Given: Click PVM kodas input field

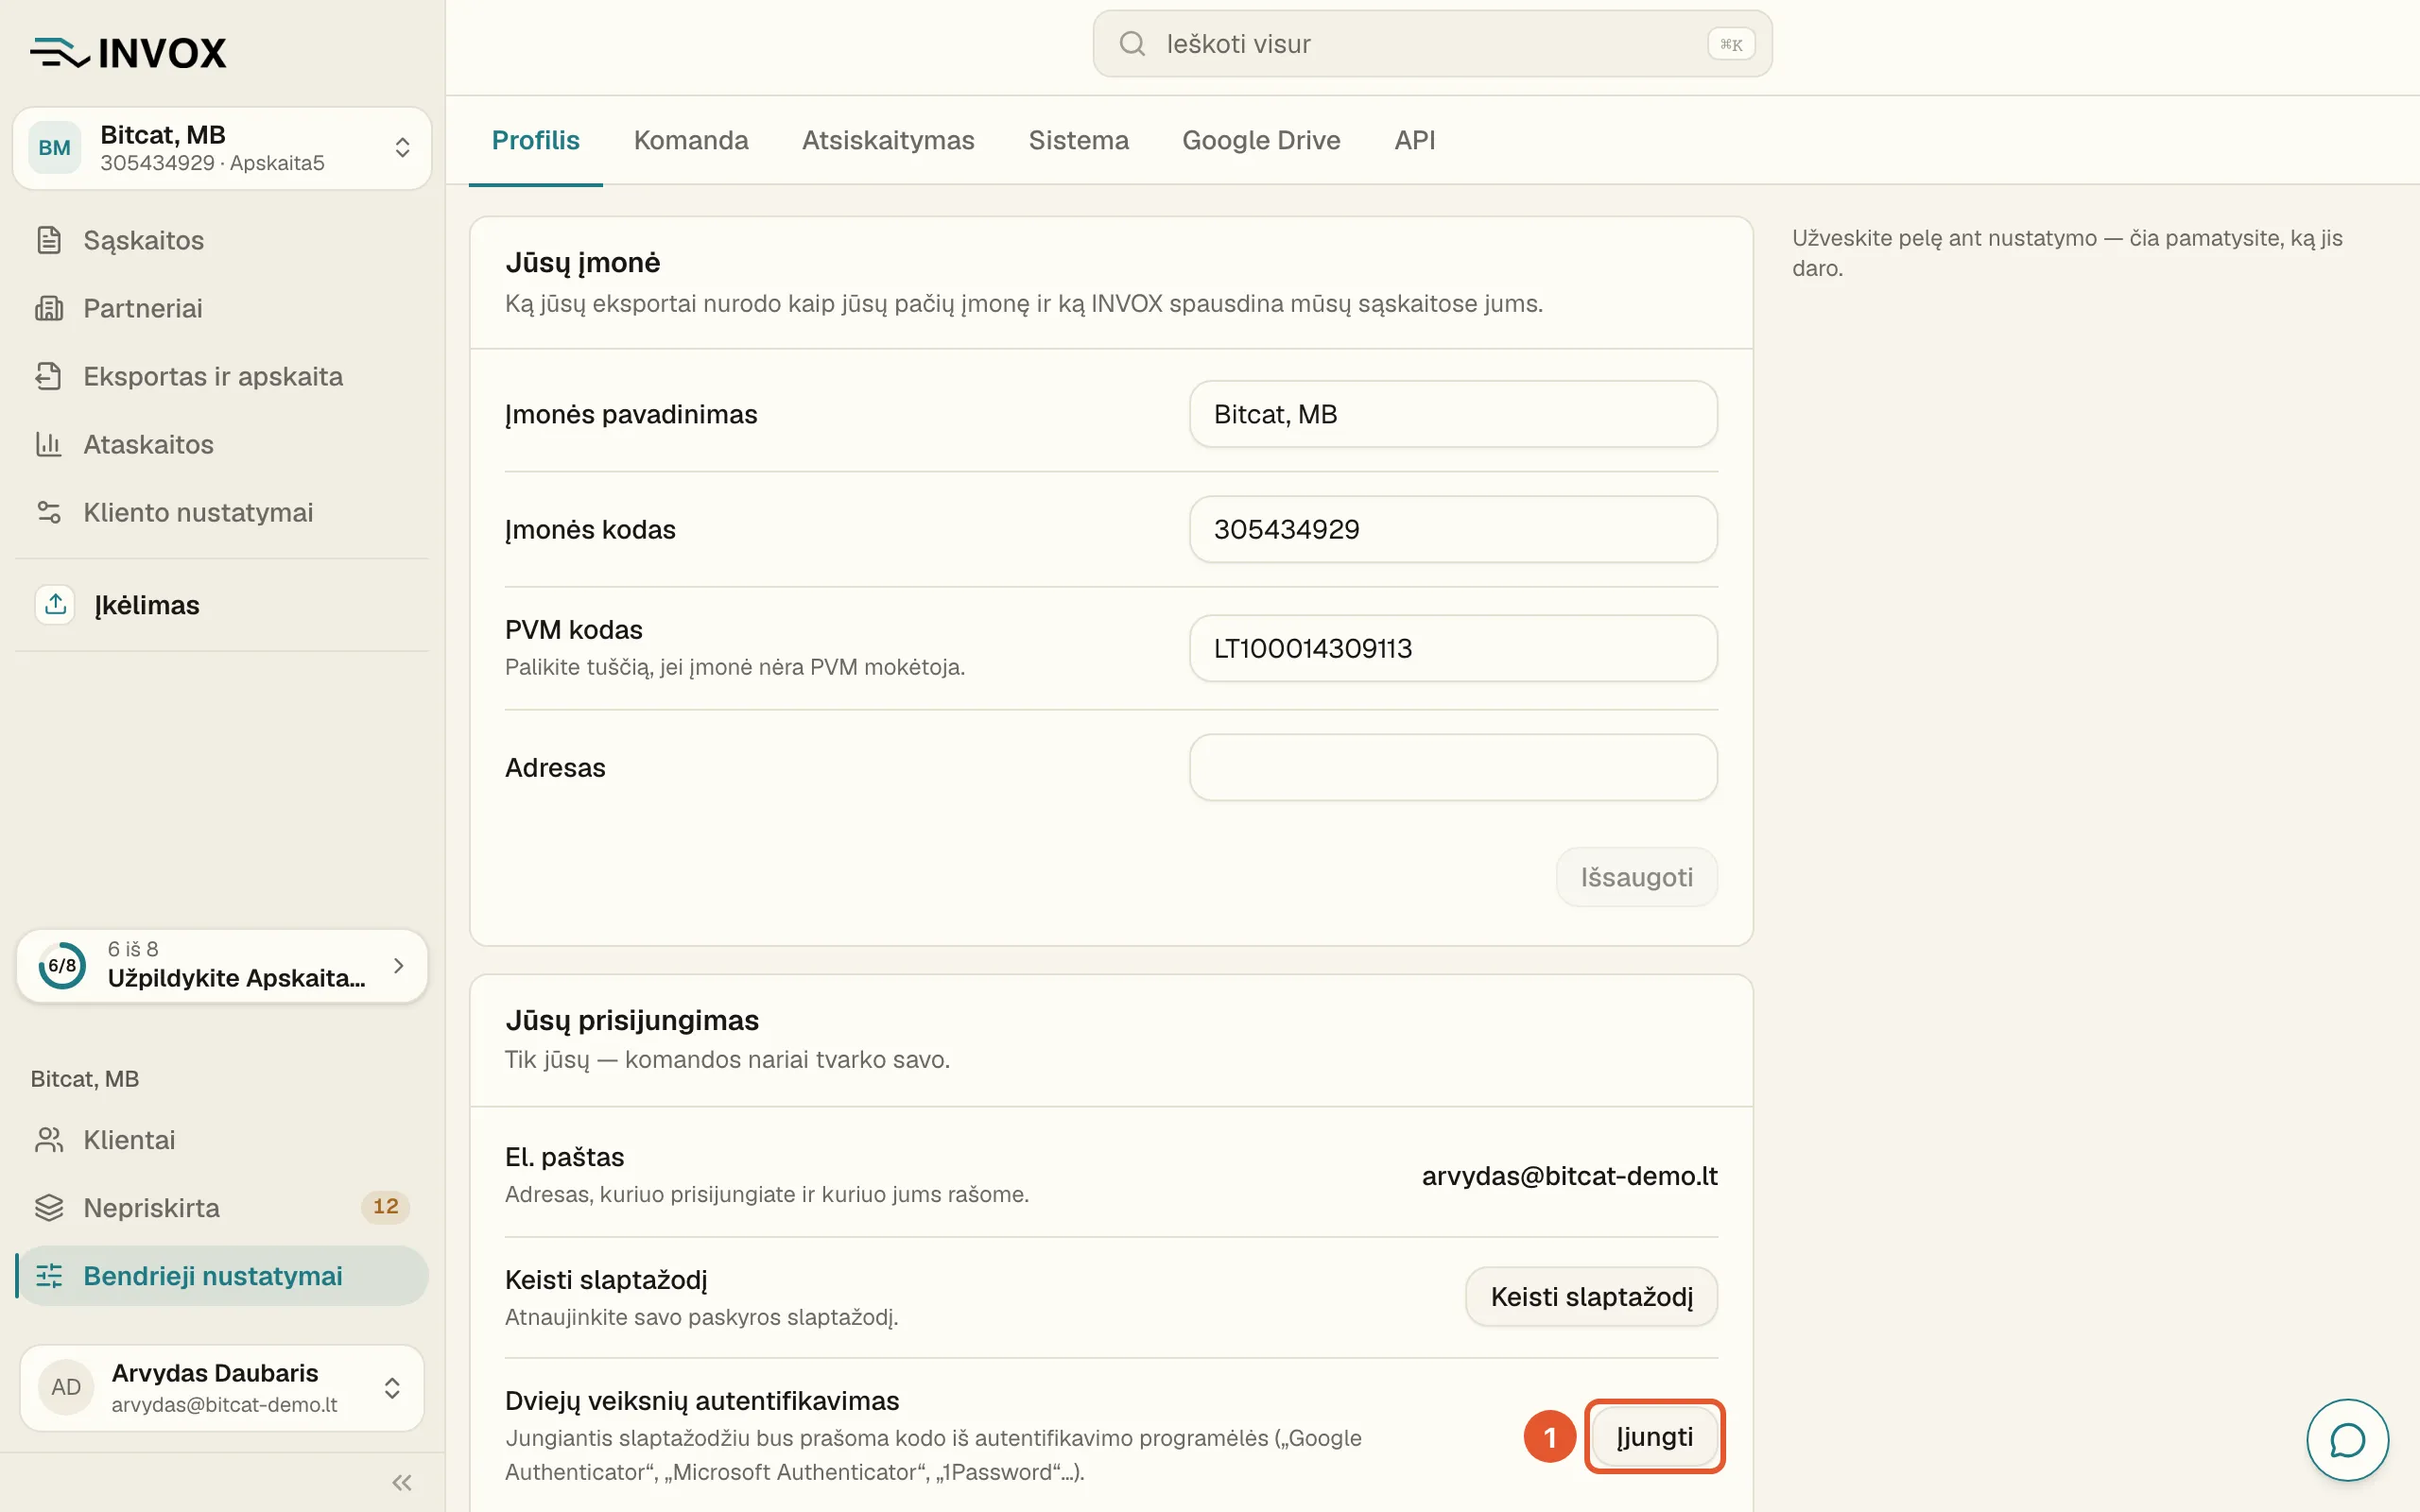Looking at the screenshot, I should coord(1453,648).
